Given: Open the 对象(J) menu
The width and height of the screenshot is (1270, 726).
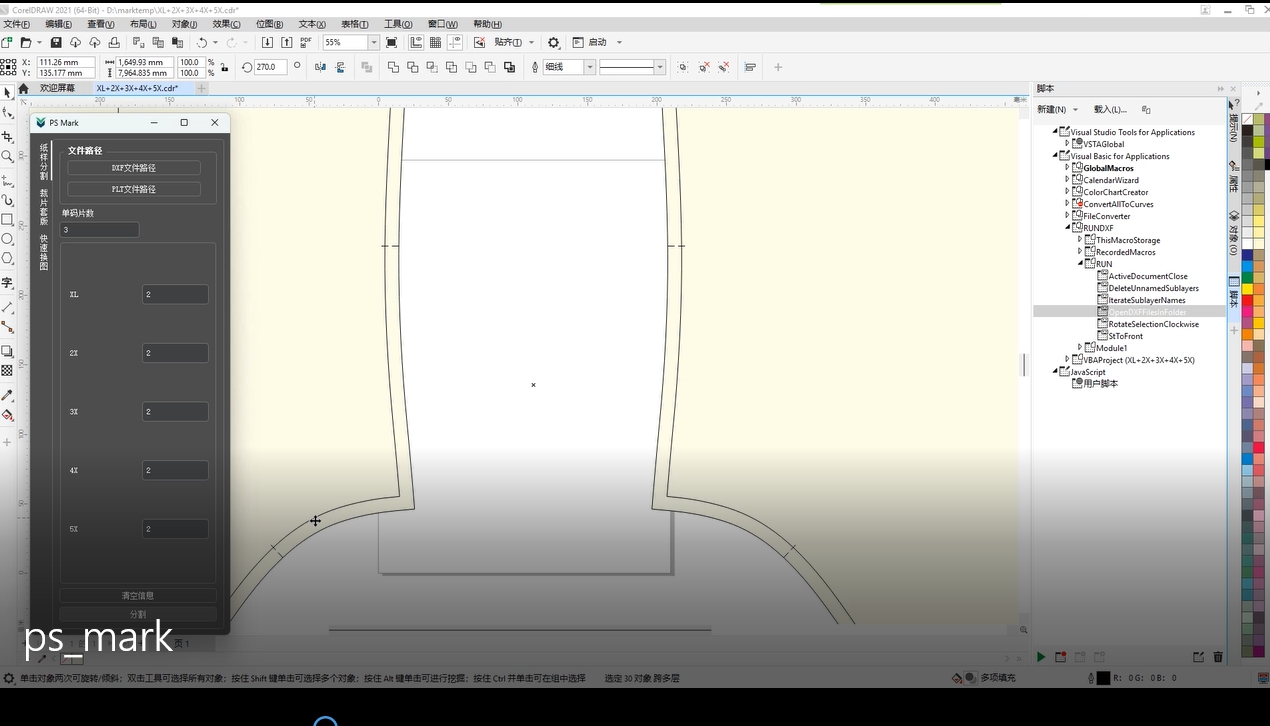Looking at the screenshot, I should coord(184,24).
